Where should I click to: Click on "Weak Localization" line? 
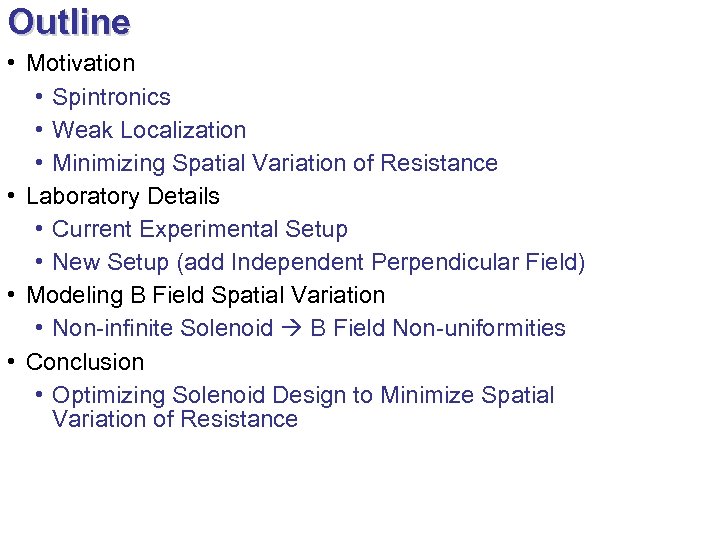point(149,130)
